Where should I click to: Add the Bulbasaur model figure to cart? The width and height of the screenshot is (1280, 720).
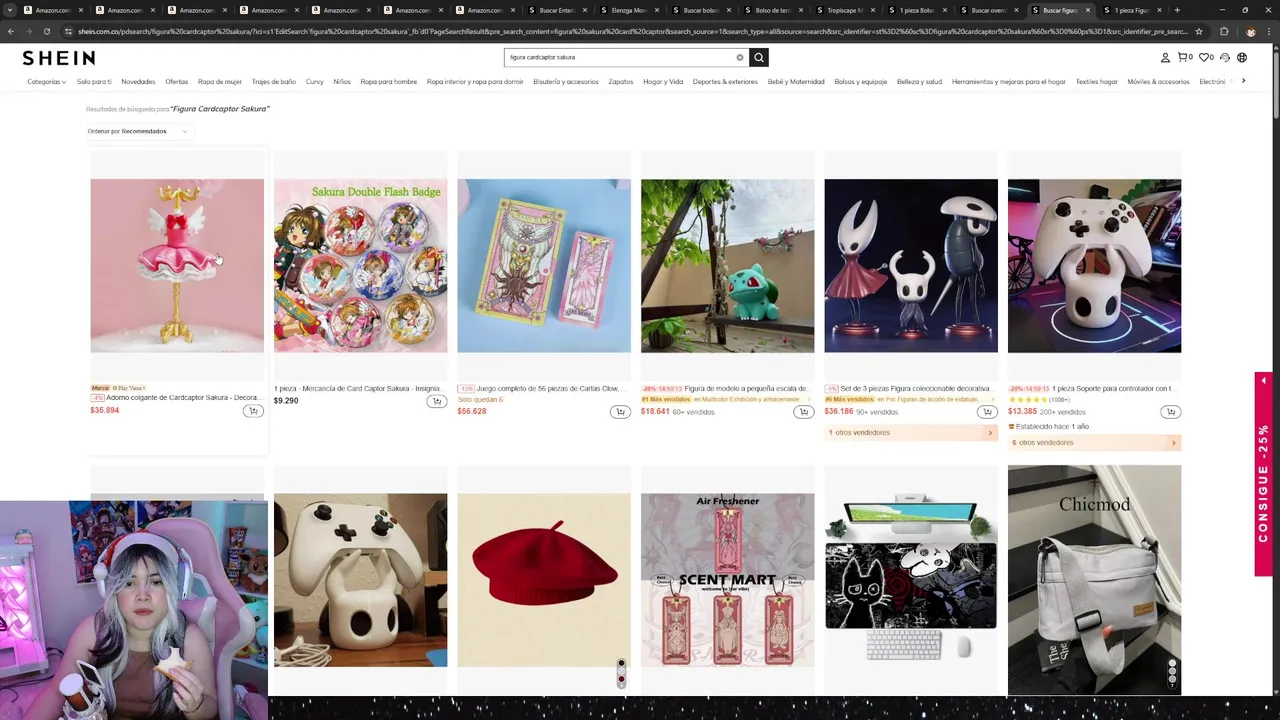pos(804,411)
